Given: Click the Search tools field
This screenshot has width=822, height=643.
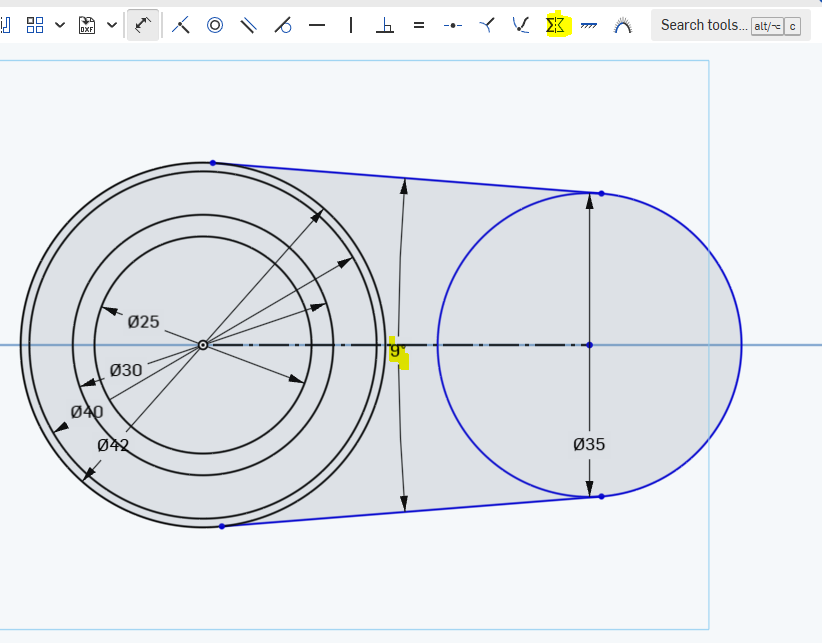Looking at the screenshot, I should [x=703, y=25].
